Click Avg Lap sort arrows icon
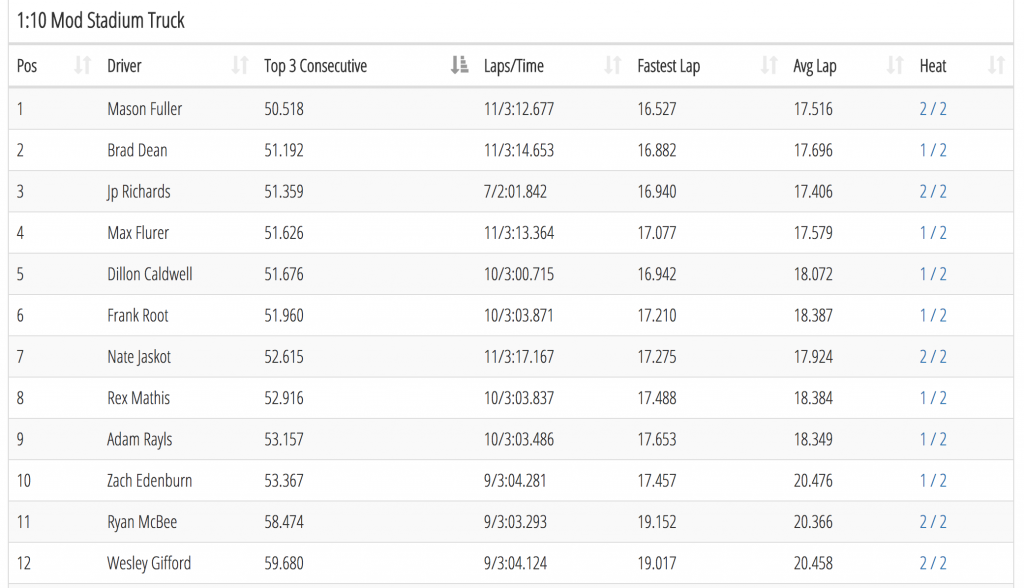Screen dimensions: 1024x588 (x=895, y=65)
